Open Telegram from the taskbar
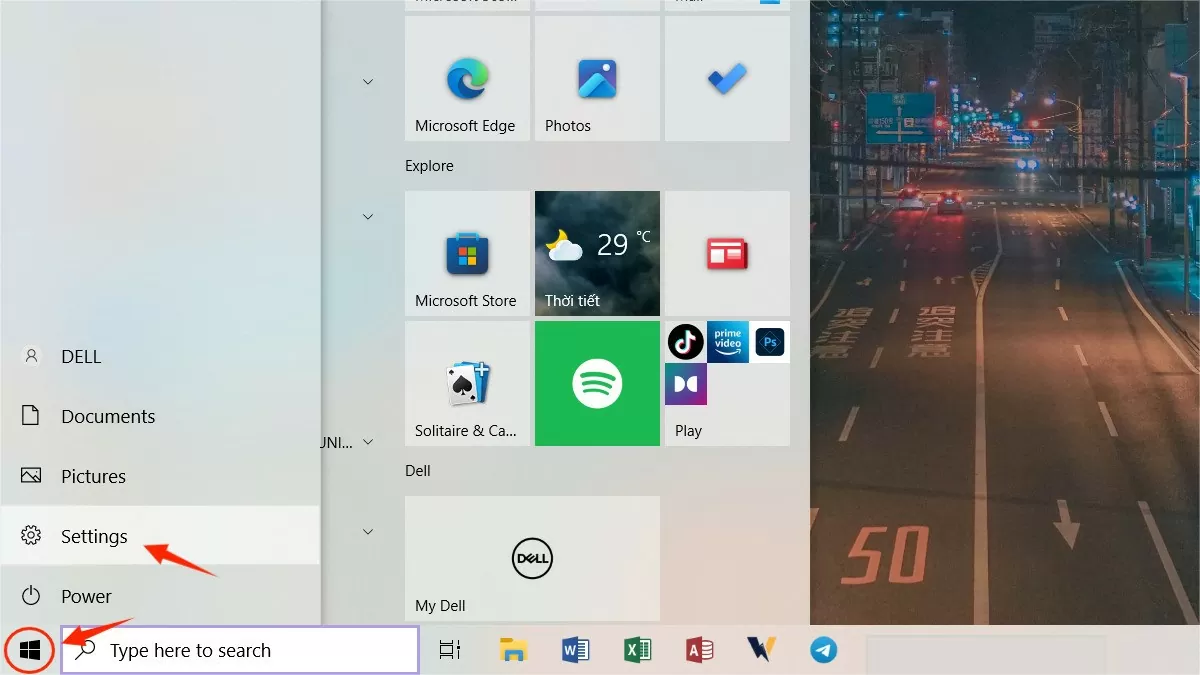This screenshot has width=1200, height=675. [x=823, y=650]
